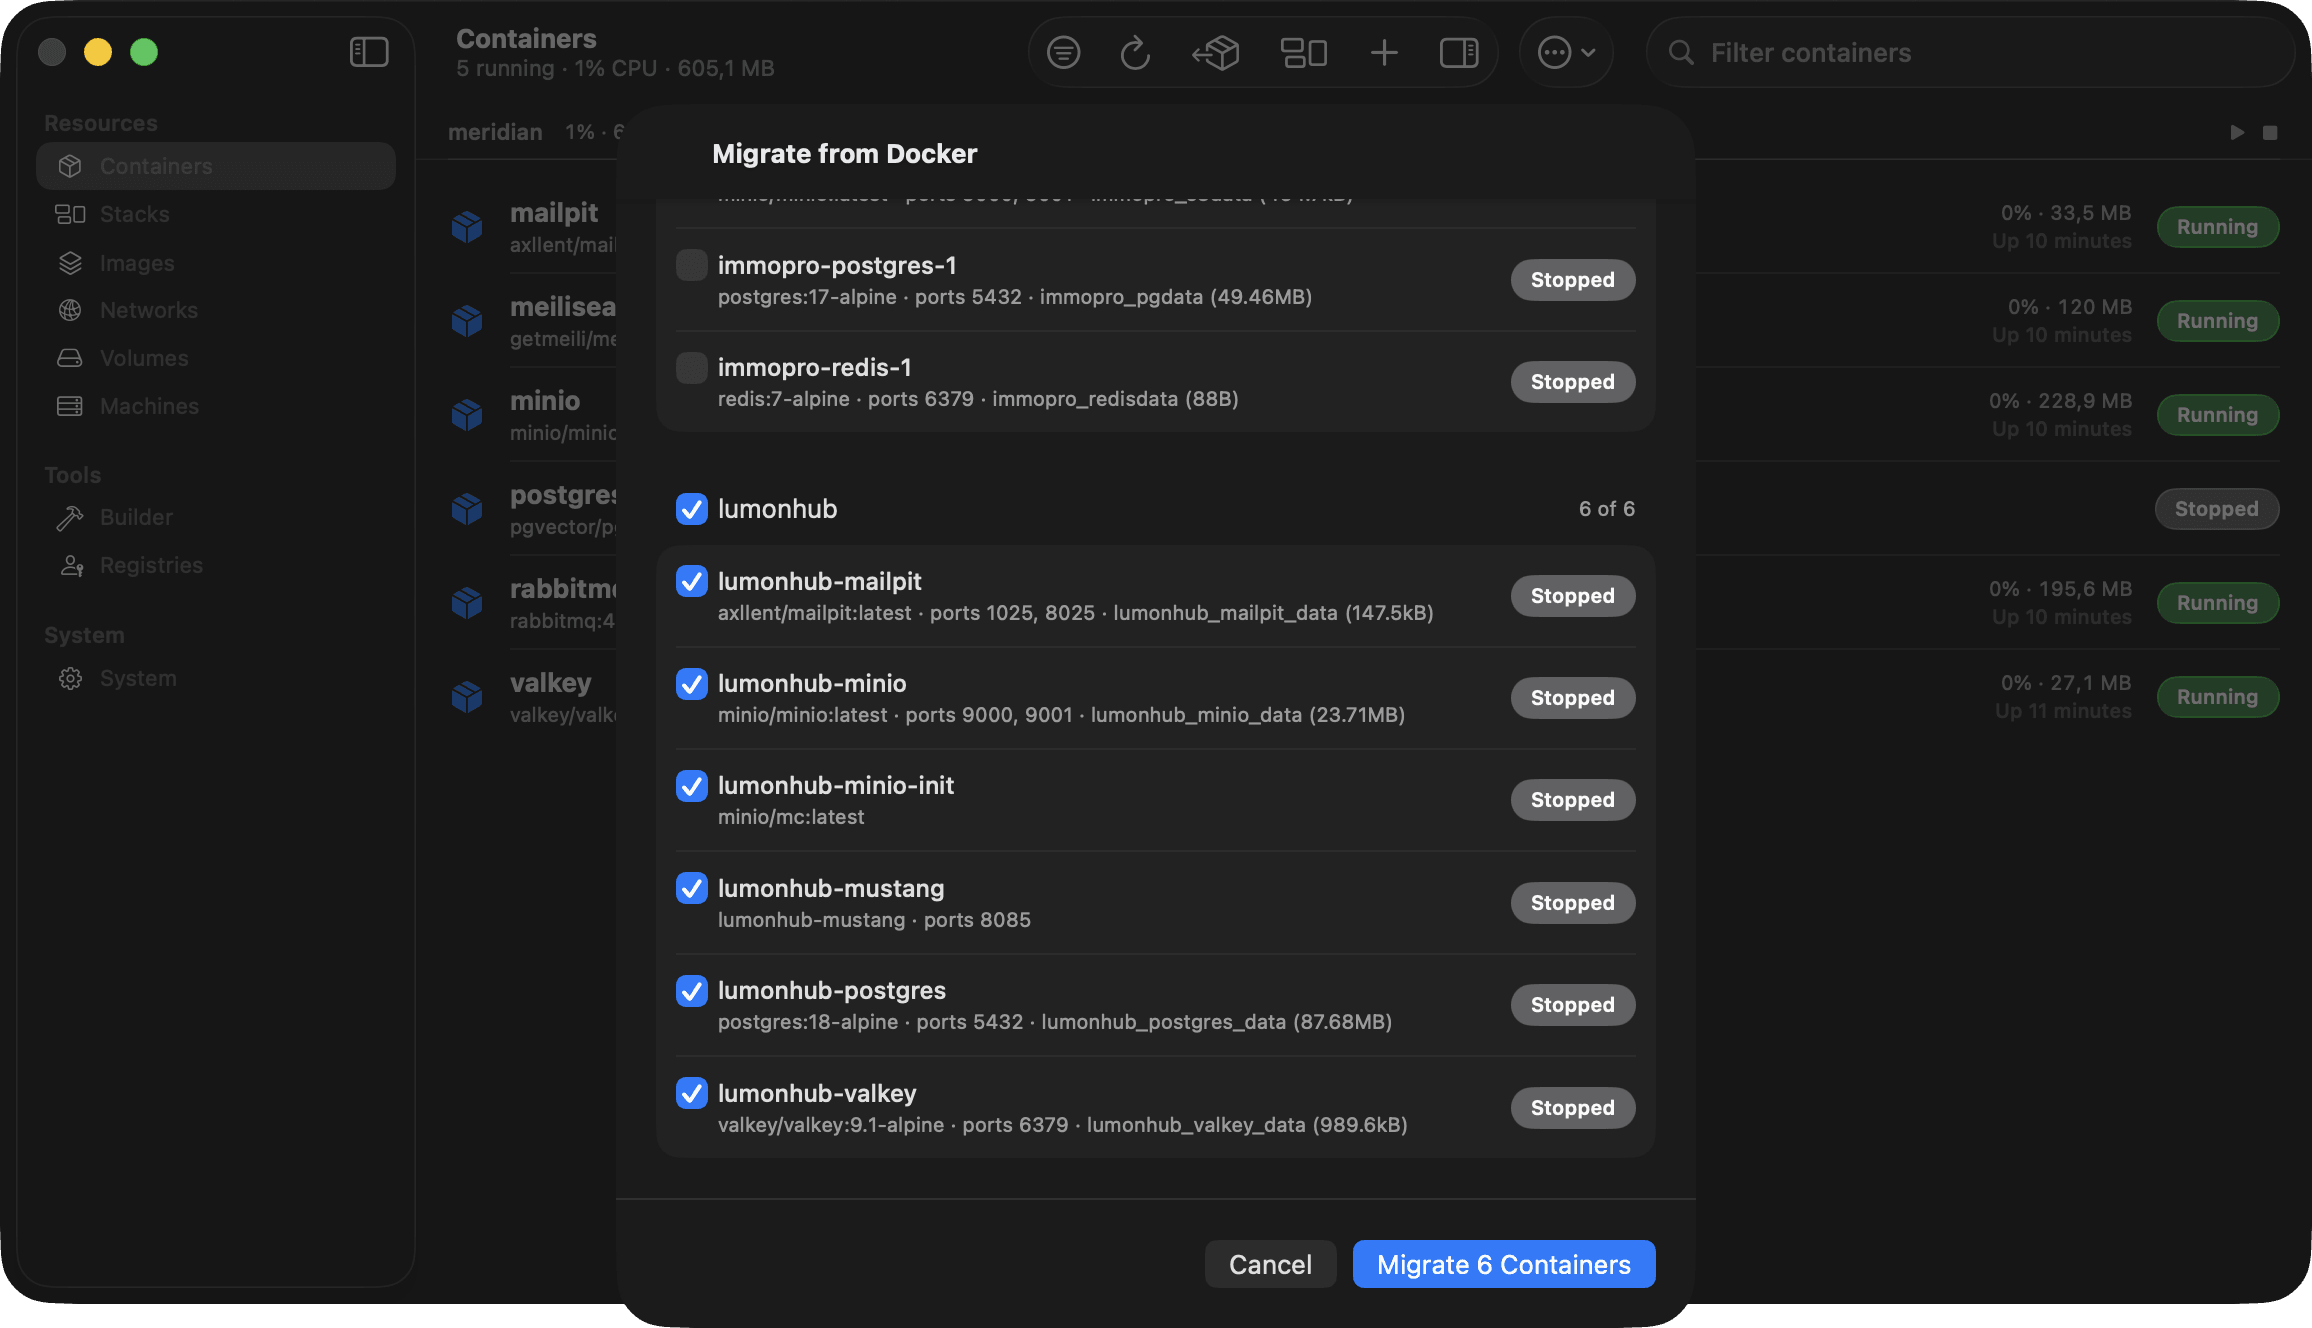Viewport: 2312px width, 1328px height.
Task: Click rabbitmq container cube icon
Action: click(x=467, y=603)
